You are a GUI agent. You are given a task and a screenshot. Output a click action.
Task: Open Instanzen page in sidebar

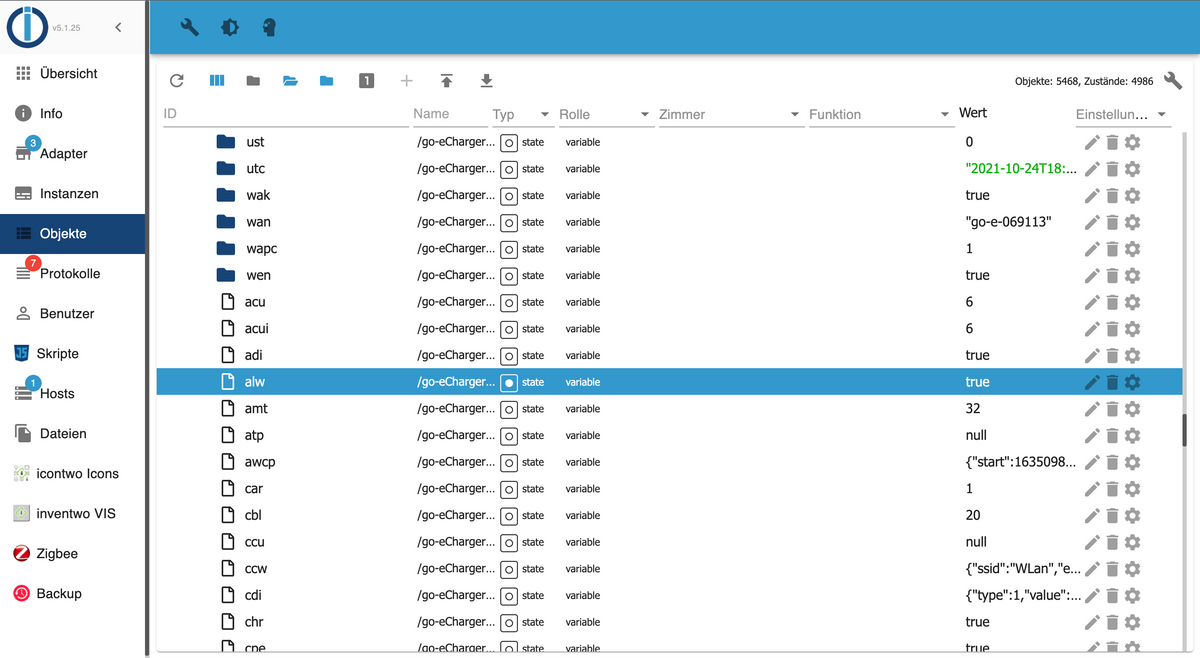click(72, 193)
